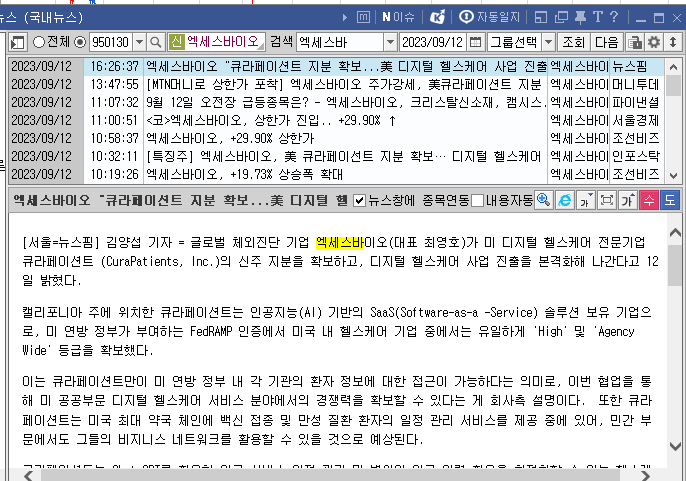Expand the search keyword dropdown arrow
The height and width of the screenshot is (481, 686).
390,42
